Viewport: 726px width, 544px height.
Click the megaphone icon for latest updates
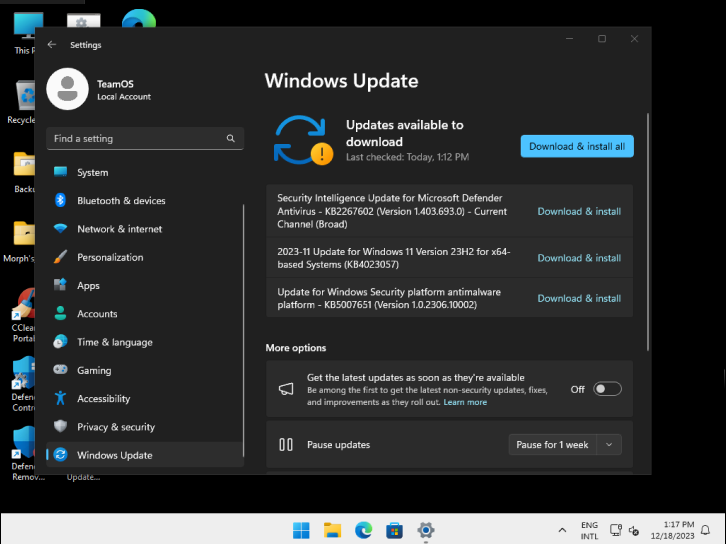[286, 389]
